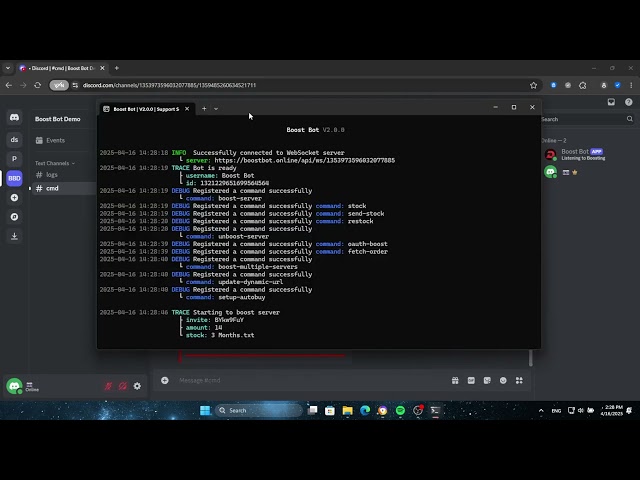640x480 pixels.
Task: Select the 'ds' server icon
Action: tap(14, 140)
